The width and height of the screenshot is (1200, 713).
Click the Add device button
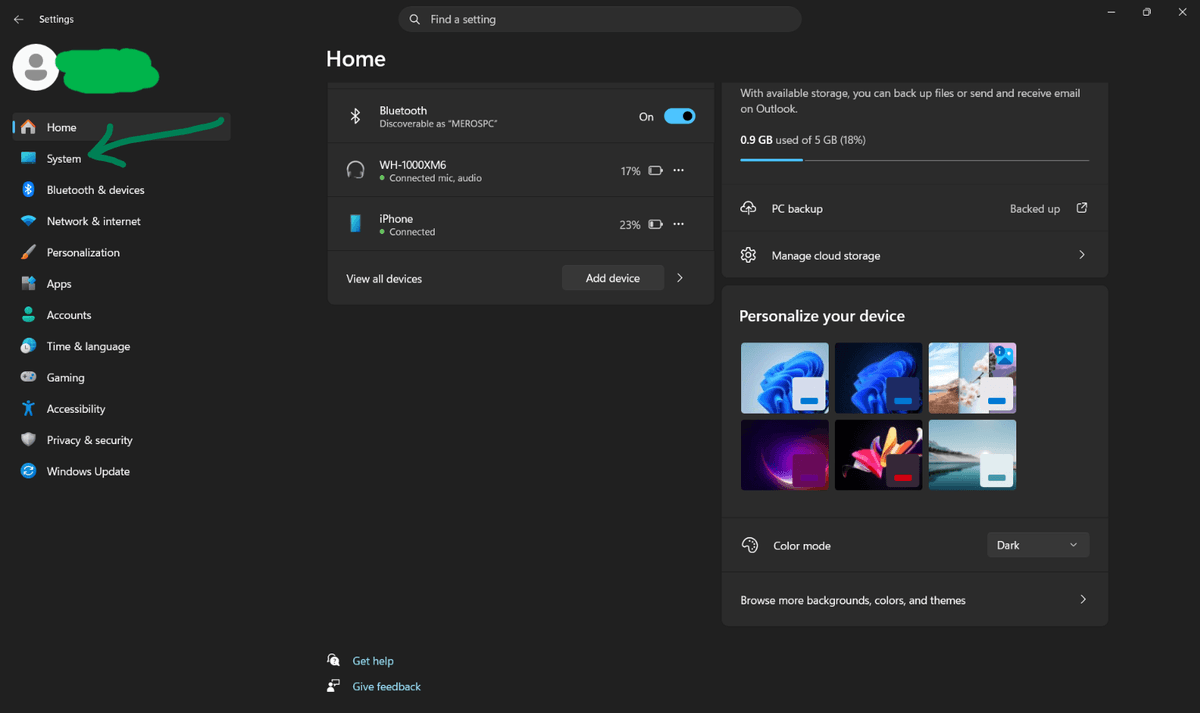613,278
